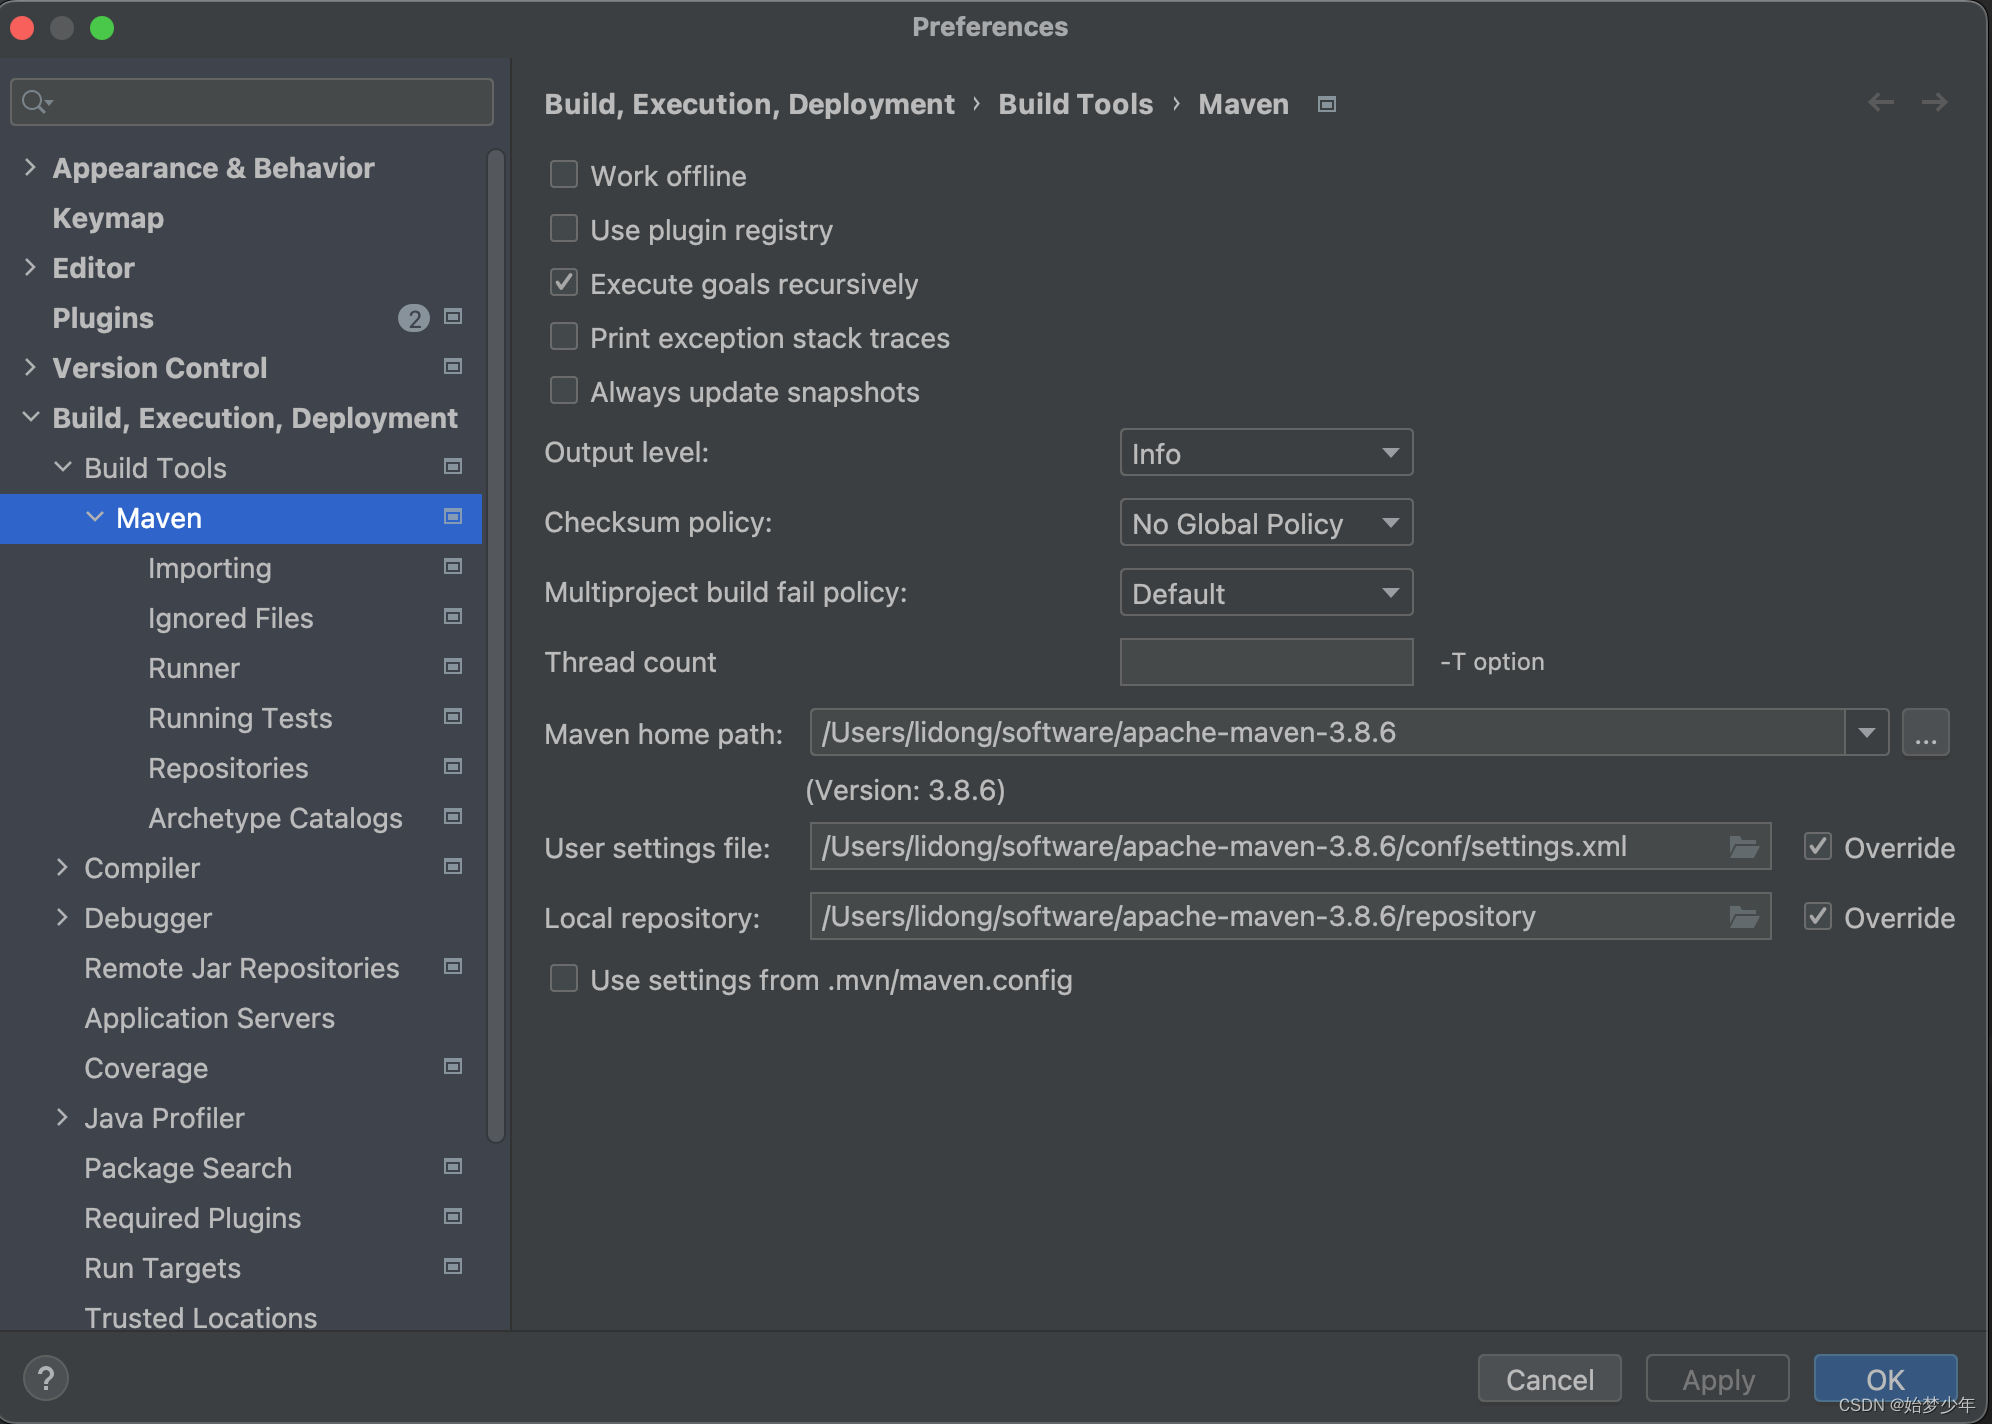The height and width of the screenshot is (1424, 1992).
Task: Expand the Editor section
Action: [30, 267]
